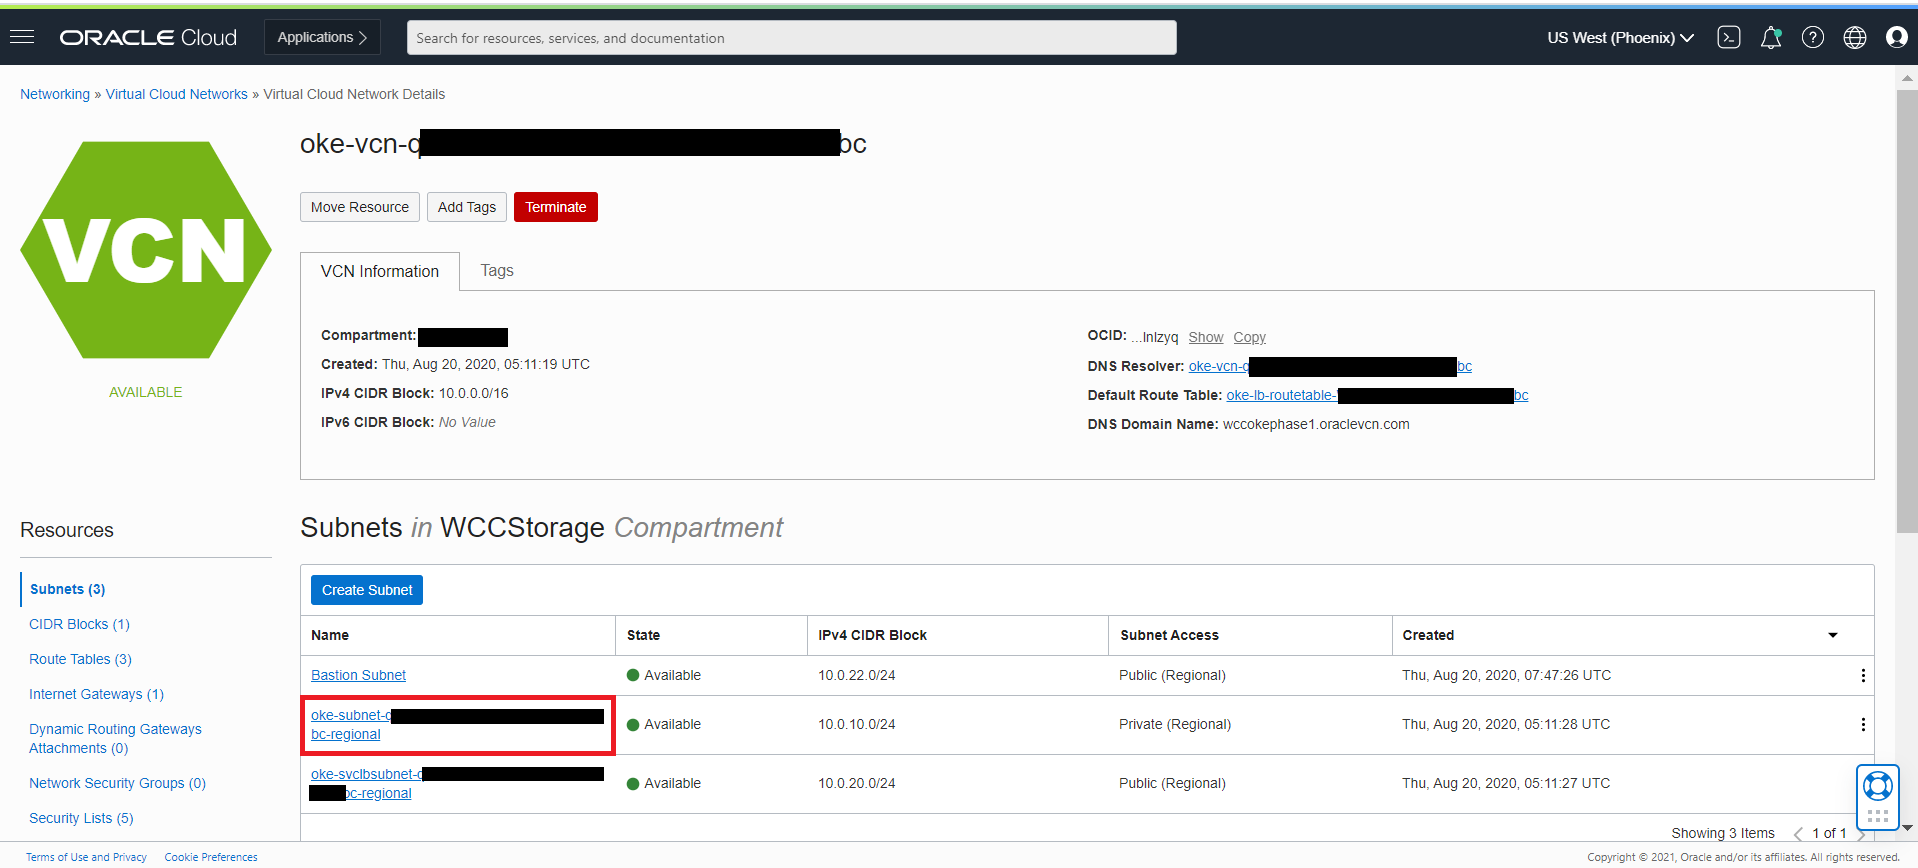The image size is (1918, 868).
Task: Open the DNS Resolver link
Action: 1330,366
